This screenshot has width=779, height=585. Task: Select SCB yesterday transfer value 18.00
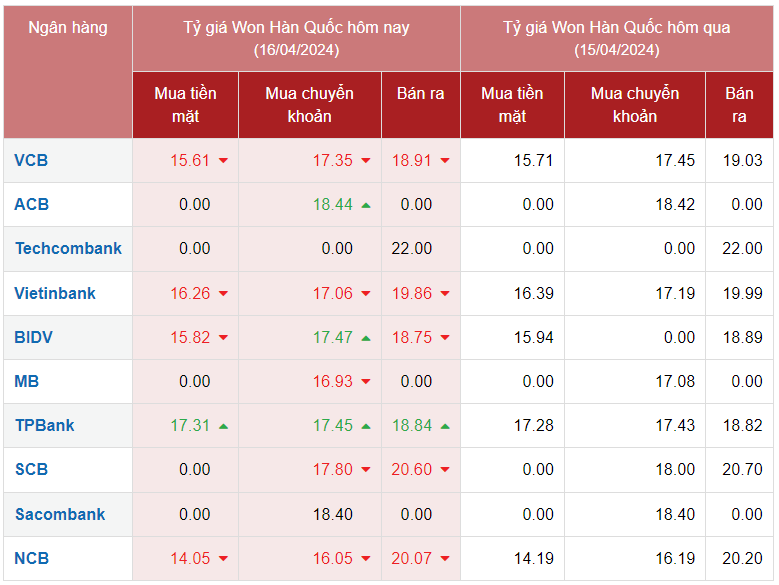pos(675,469)
